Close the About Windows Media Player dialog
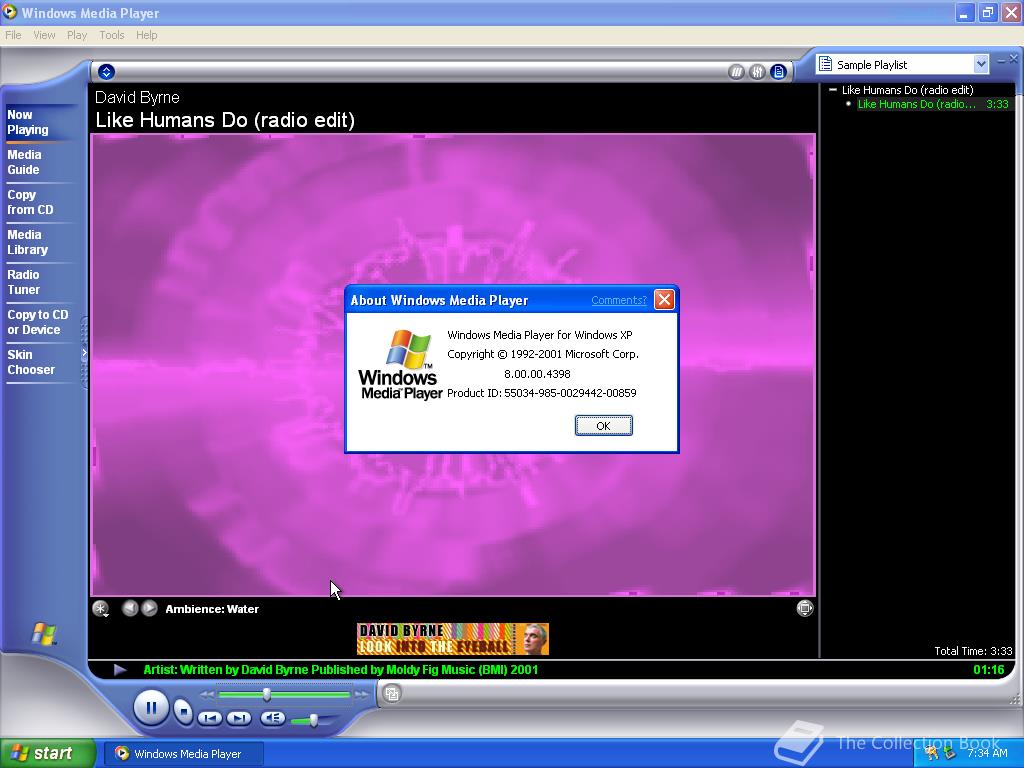This screenshot has height=768, width=1024. click(x=664, y=299)
